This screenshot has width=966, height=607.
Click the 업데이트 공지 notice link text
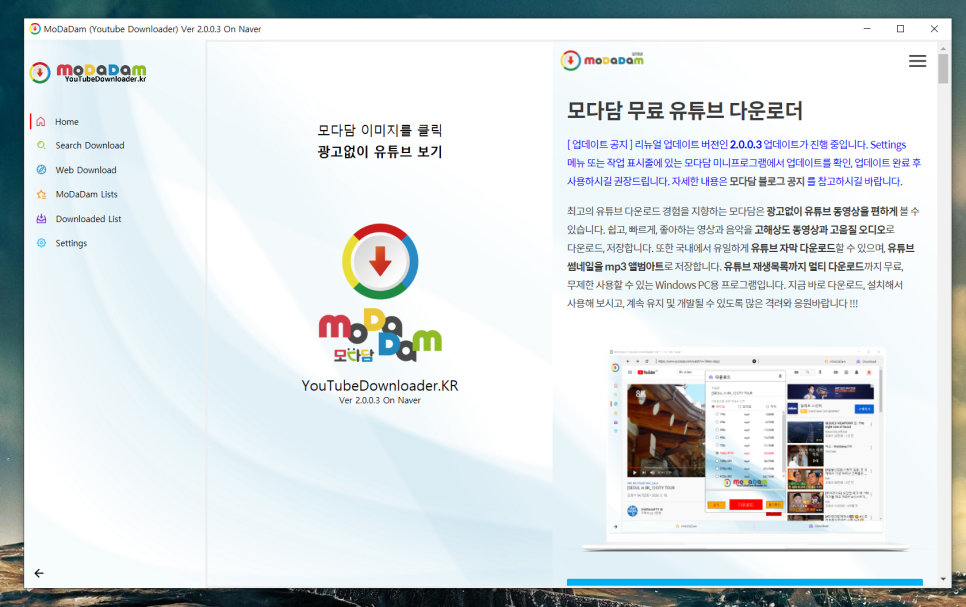(x=599, y=144)
